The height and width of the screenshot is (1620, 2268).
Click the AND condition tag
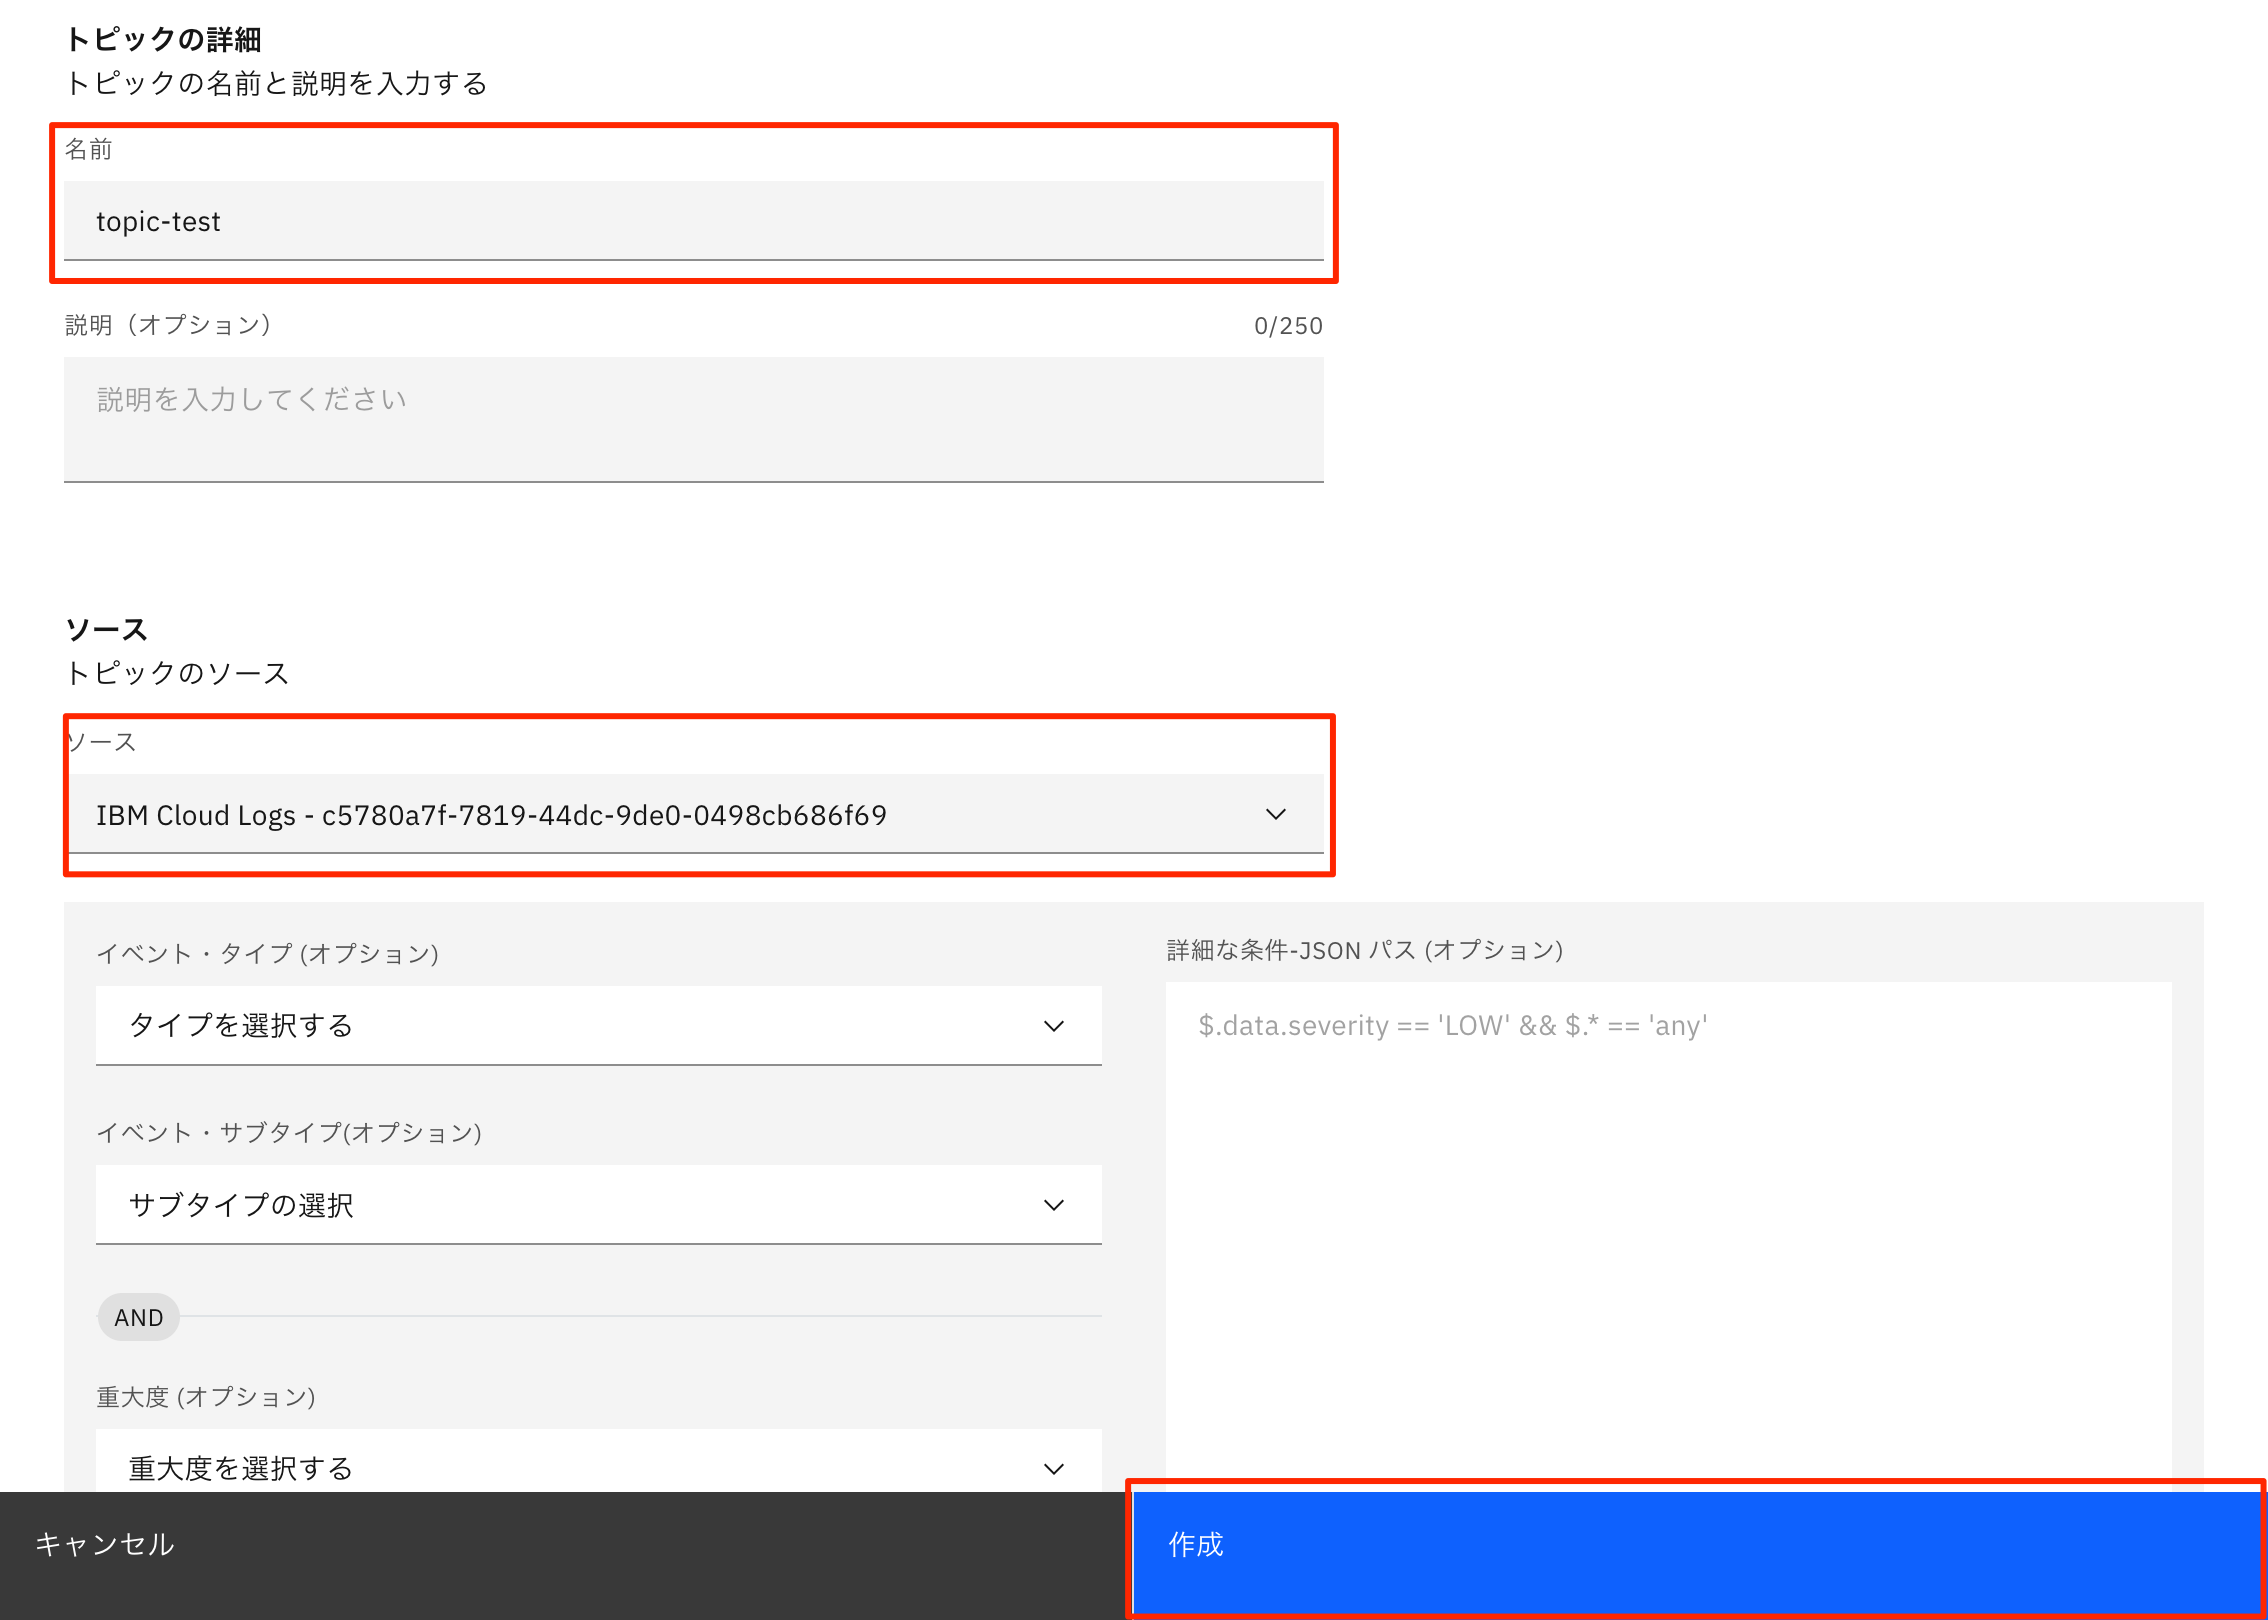[x=138, y=1318]
